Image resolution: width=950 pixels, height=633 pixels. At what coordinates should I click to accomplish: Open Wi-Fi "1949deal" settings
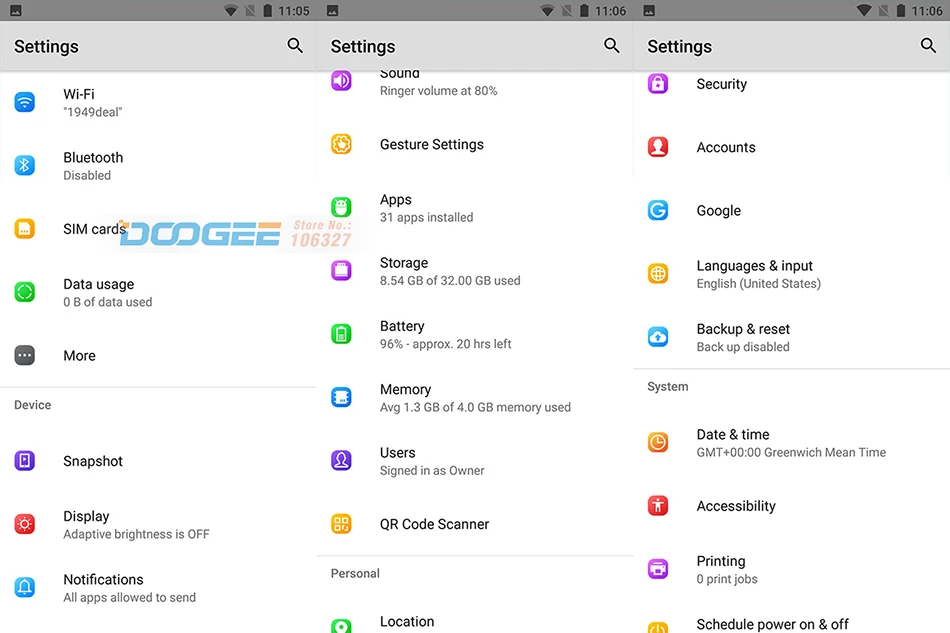coord(158,102)
